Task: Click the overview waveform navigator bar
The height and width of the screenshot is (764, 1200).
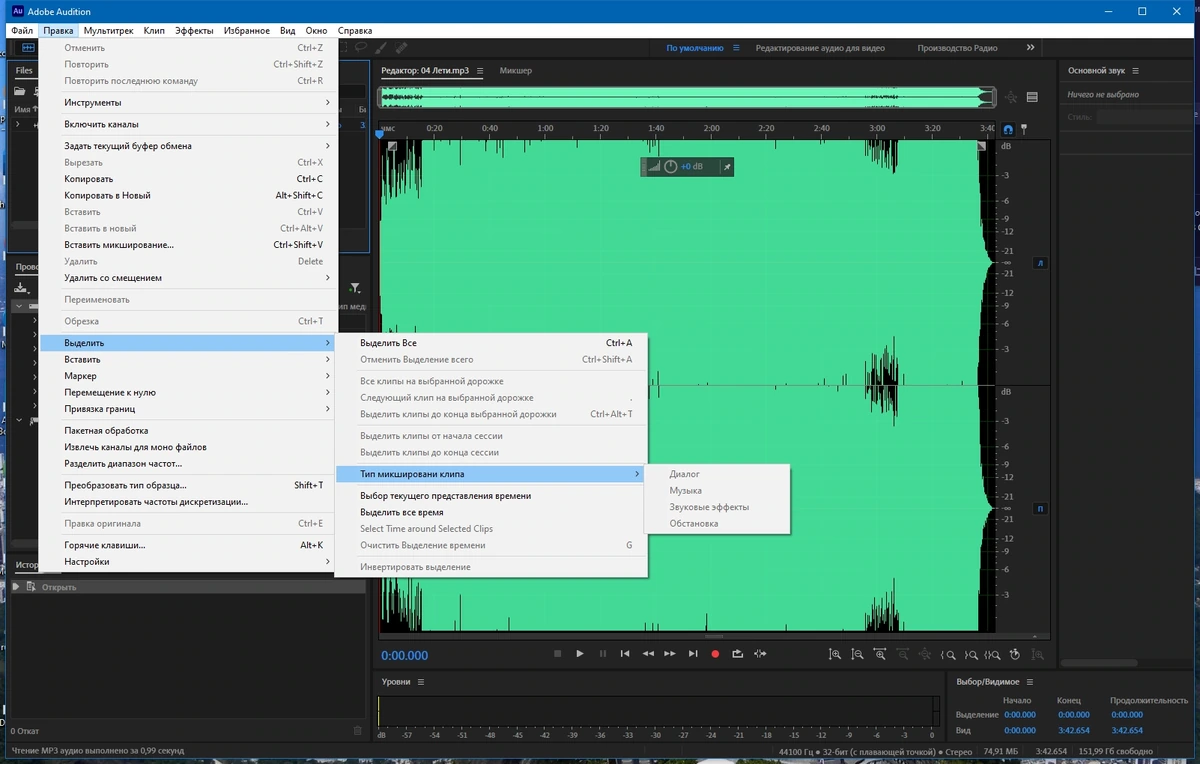Action: tap(688, 97)
